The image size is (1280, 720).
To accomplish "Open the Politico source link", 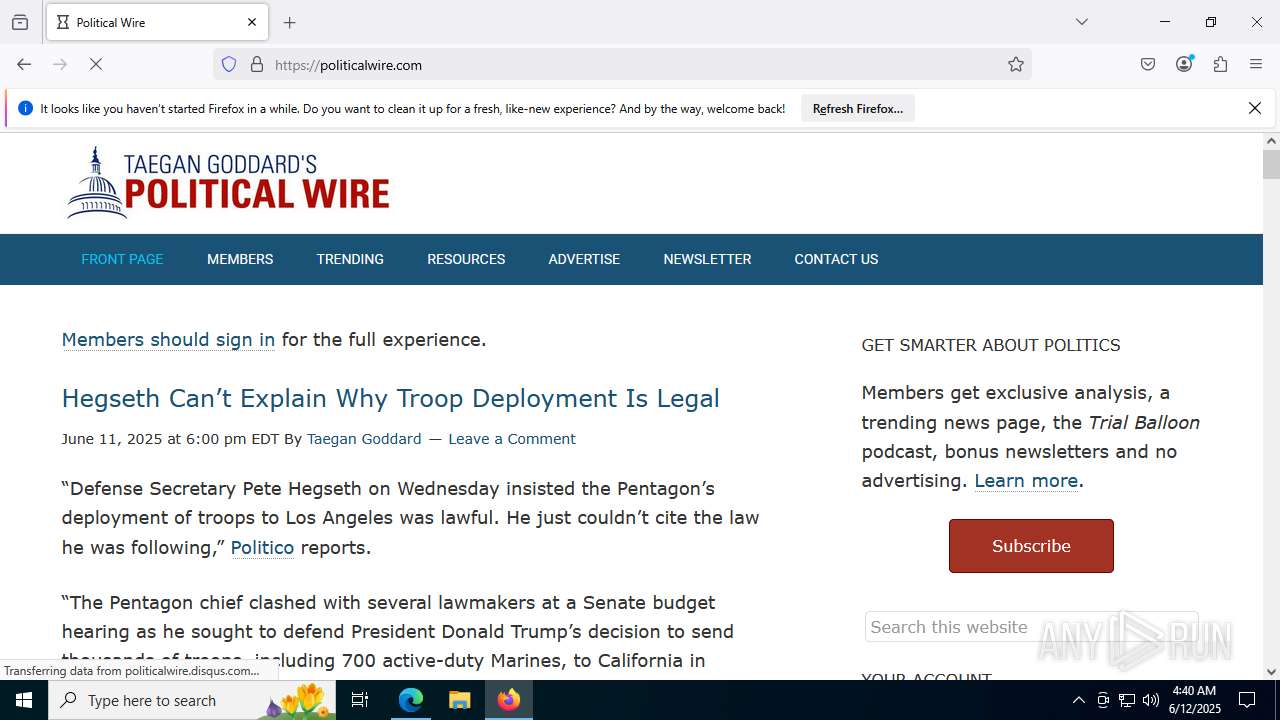I will point(262,547).
